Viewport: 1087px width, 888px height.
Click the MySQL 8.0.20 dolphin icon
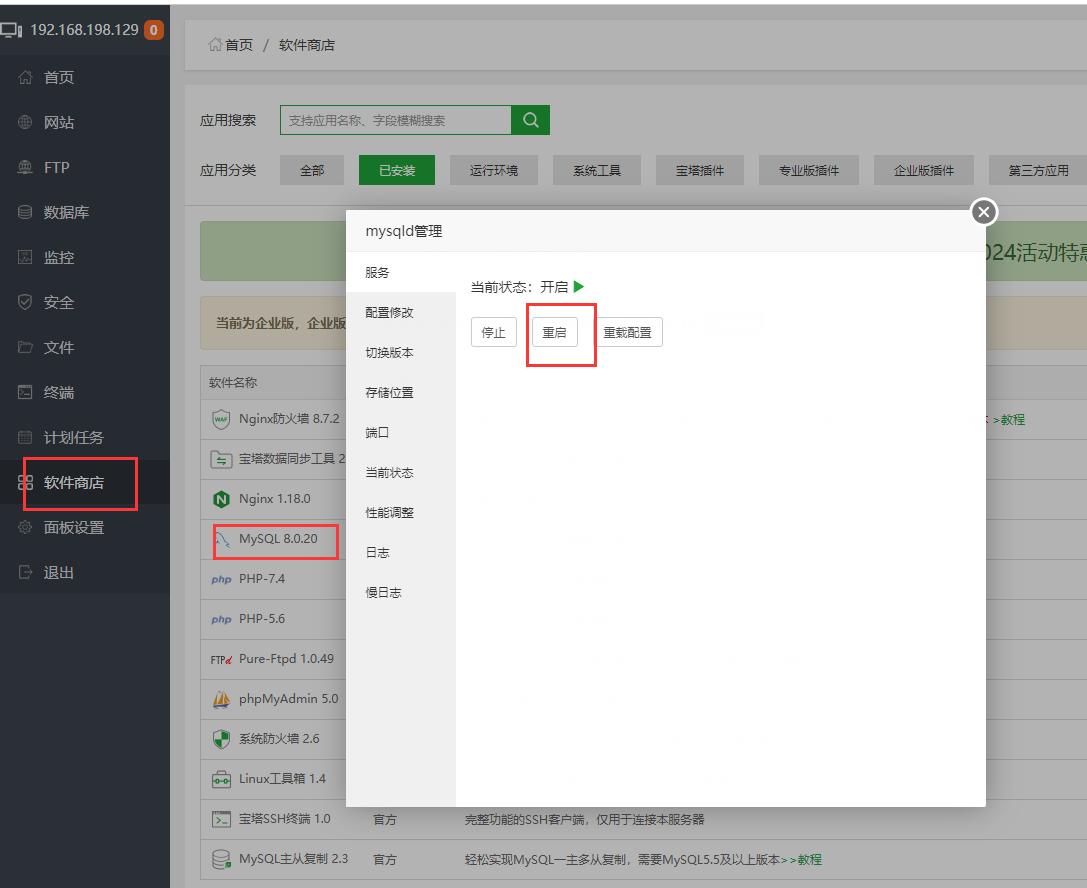pyautogui.click(x=223, y=539)
